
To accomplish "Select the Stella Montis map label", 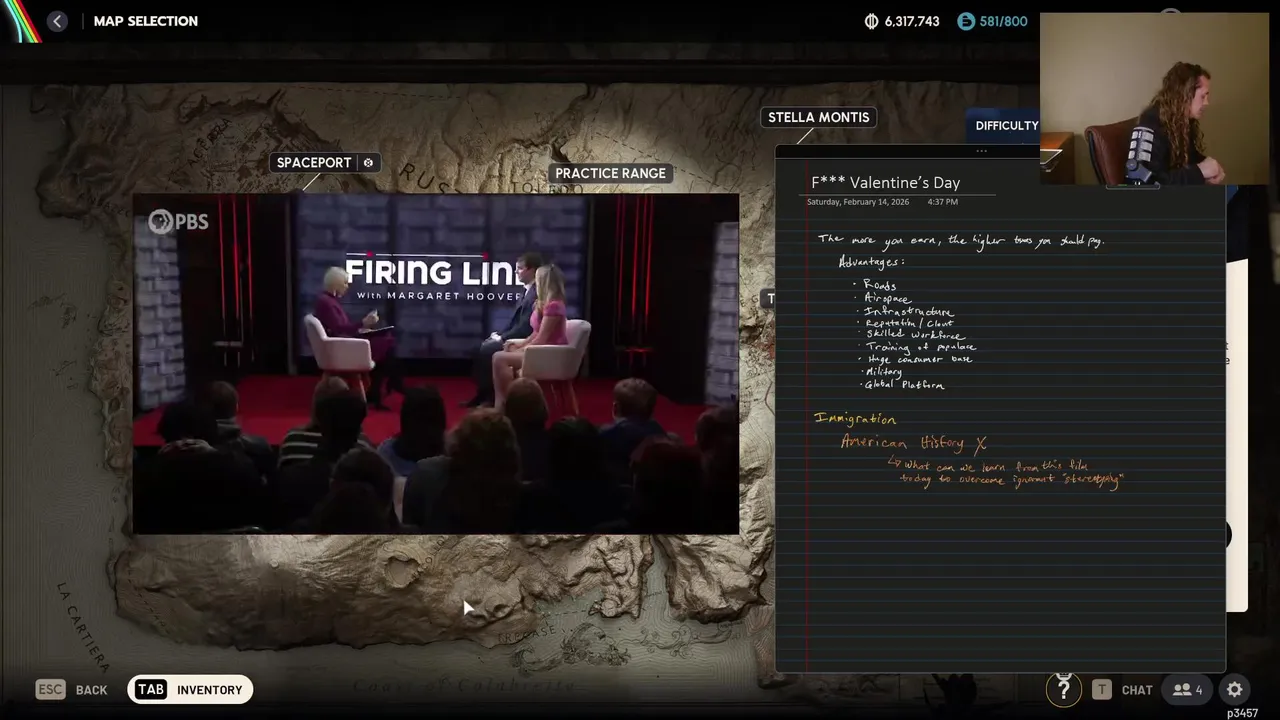I will coord(818,117).
